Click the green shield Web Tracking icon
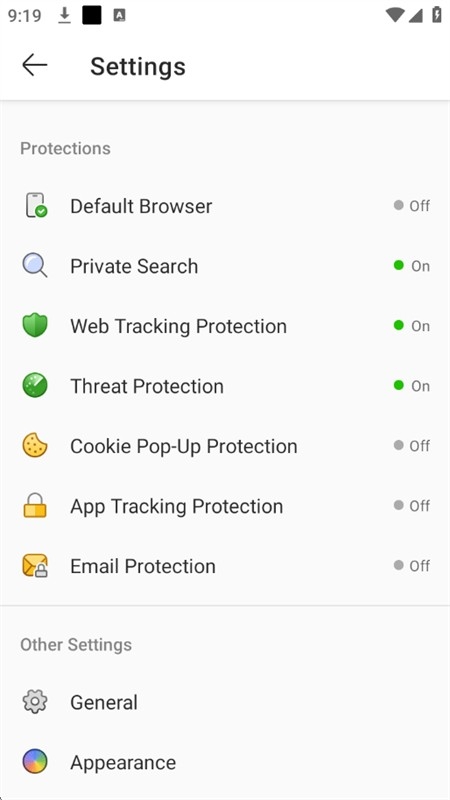Screen dimensions: 450x800 35,326
